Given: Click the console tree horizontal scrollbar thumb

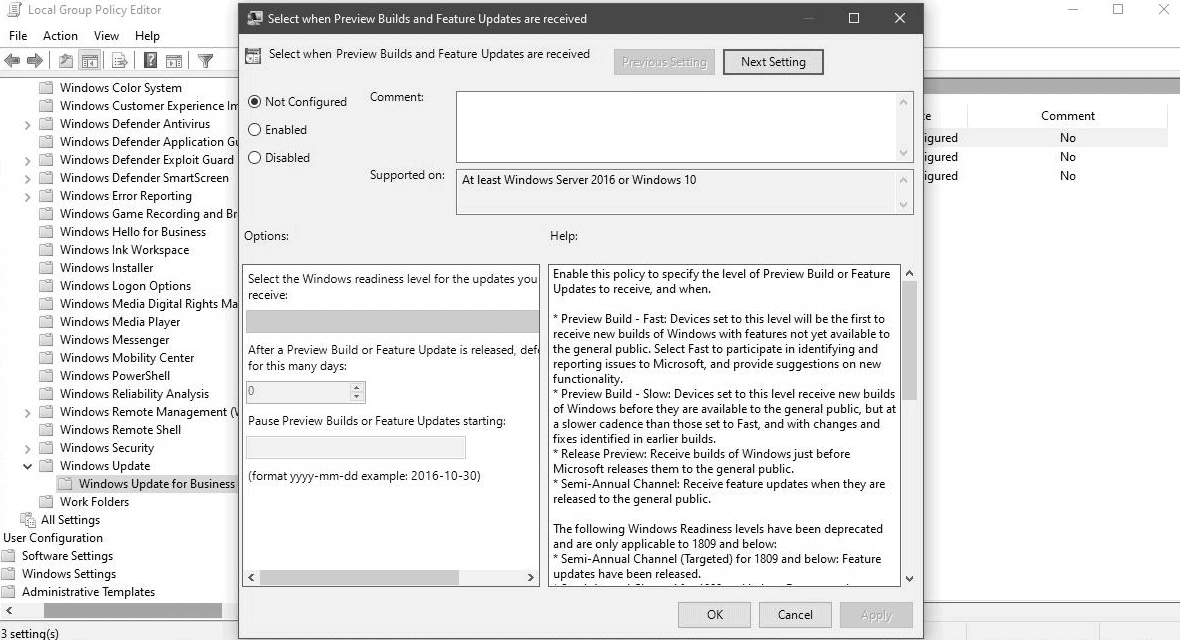Looking at the screenshot, I should tap(132, 610).
